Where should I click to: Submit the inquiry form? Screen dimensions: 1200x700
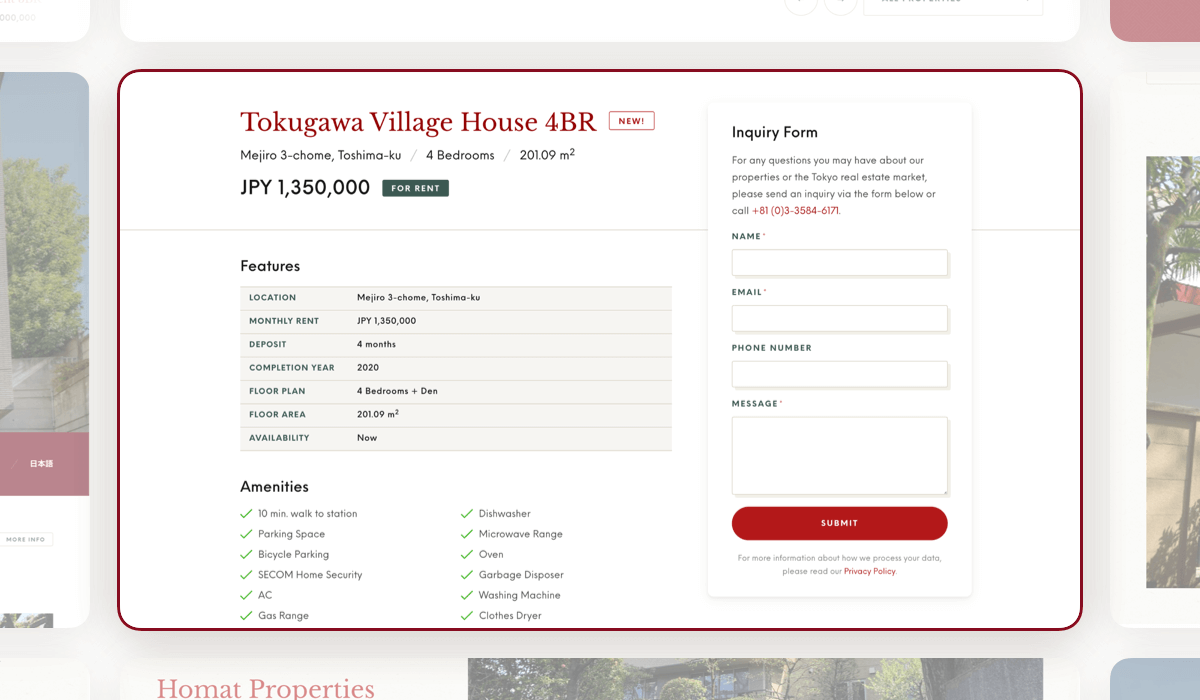[x=839, y=523]
